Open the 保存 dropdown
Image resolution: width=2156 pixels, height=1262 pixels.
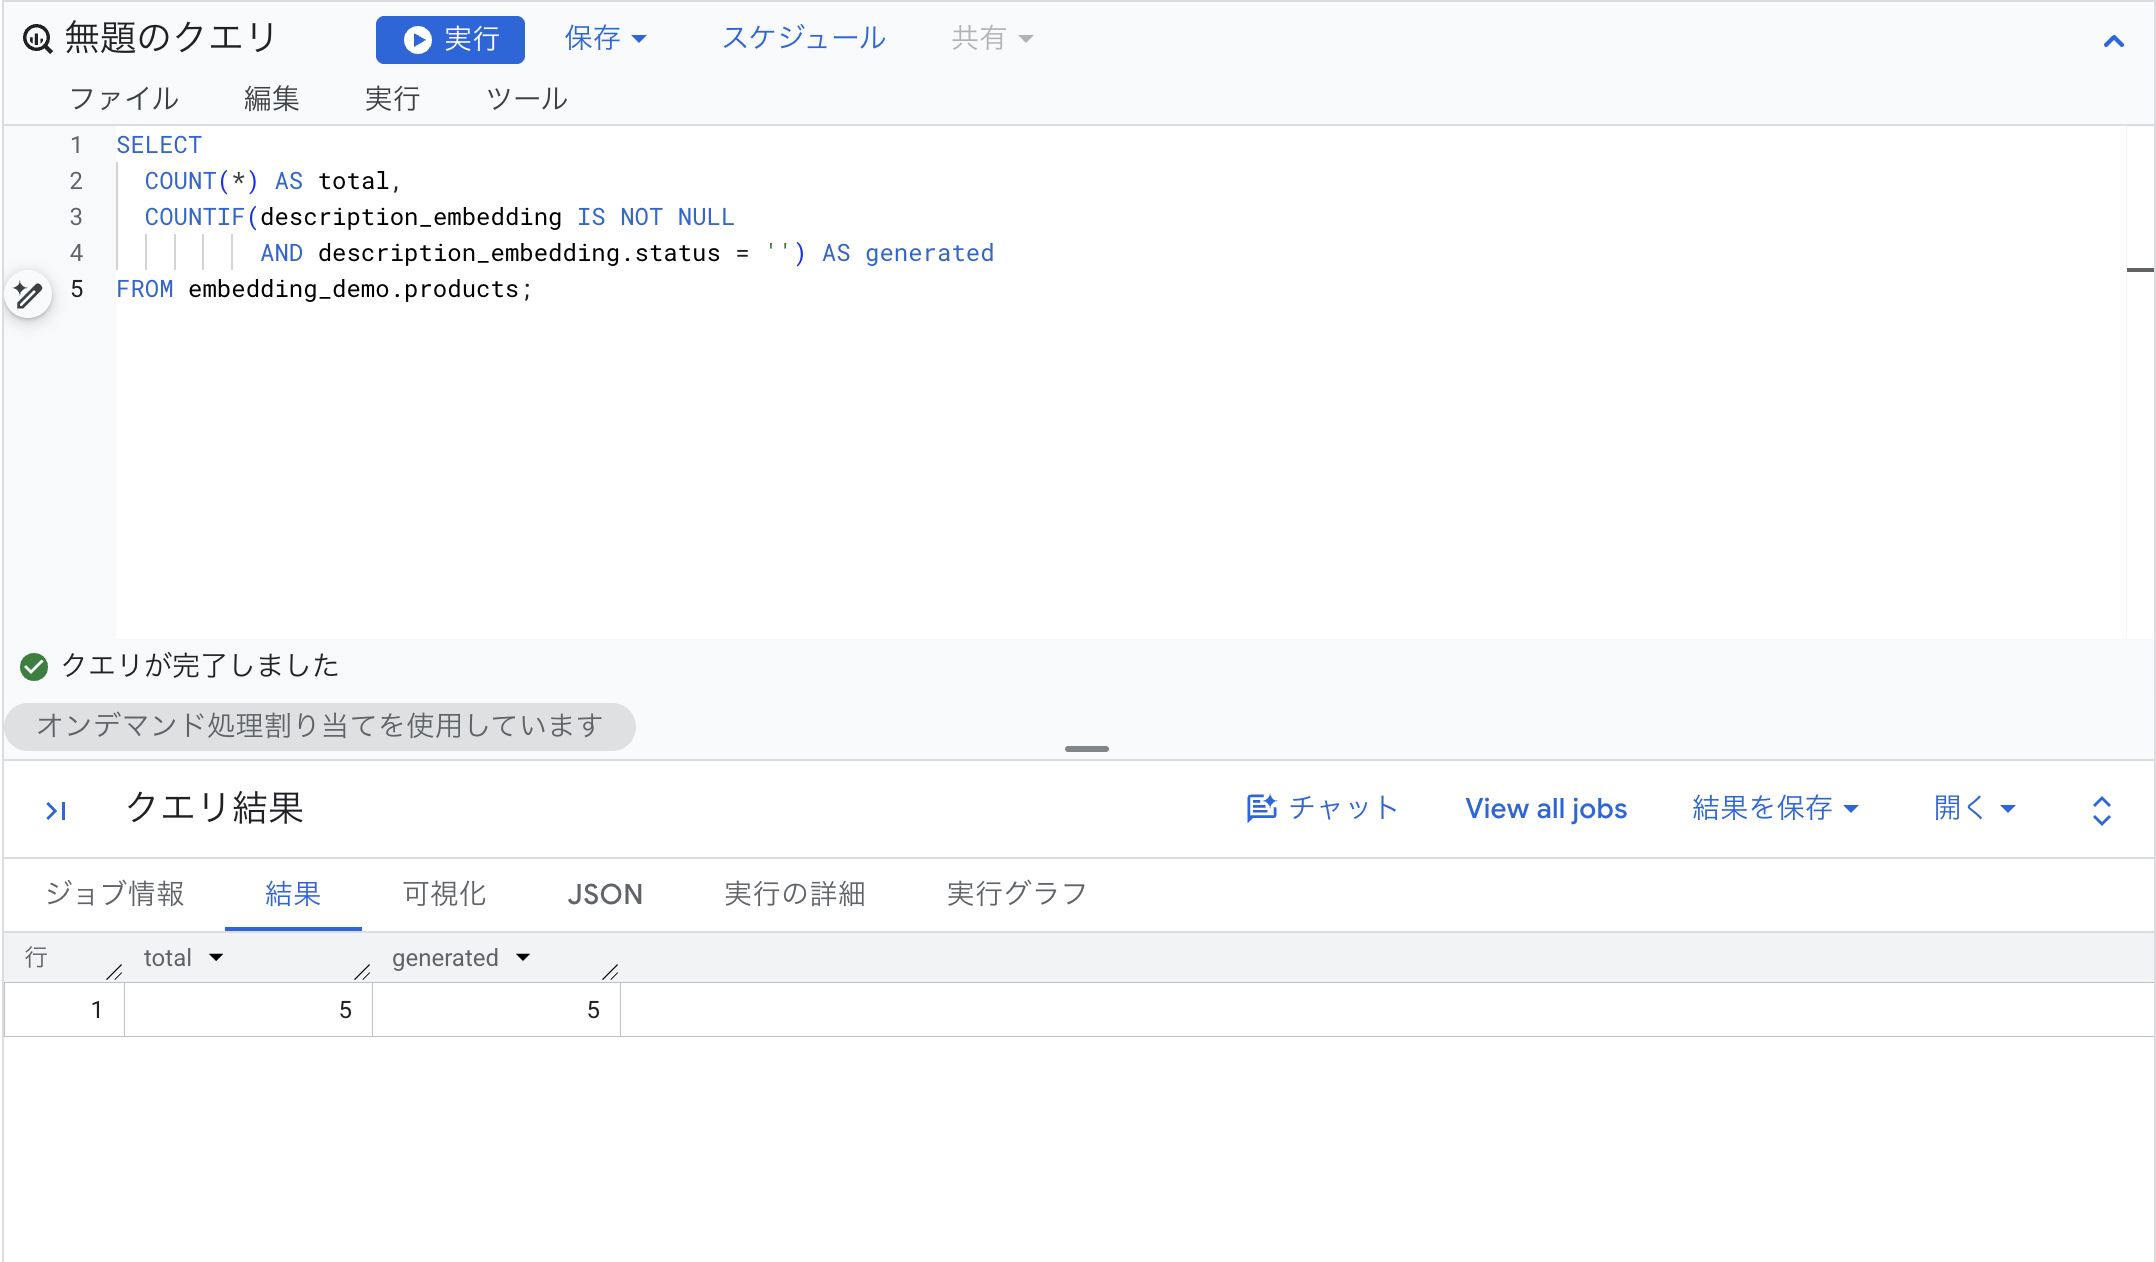(x=605, y=38)
